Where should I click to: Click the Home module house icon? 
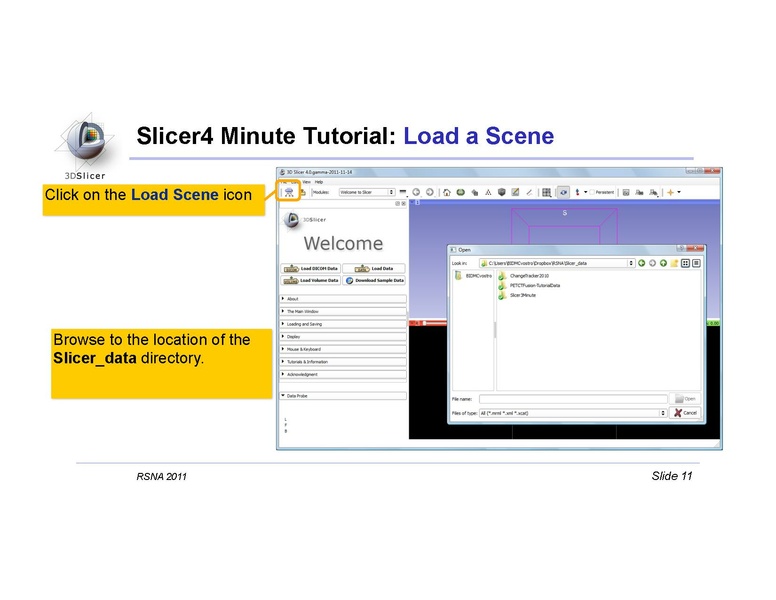click(446, 192)
